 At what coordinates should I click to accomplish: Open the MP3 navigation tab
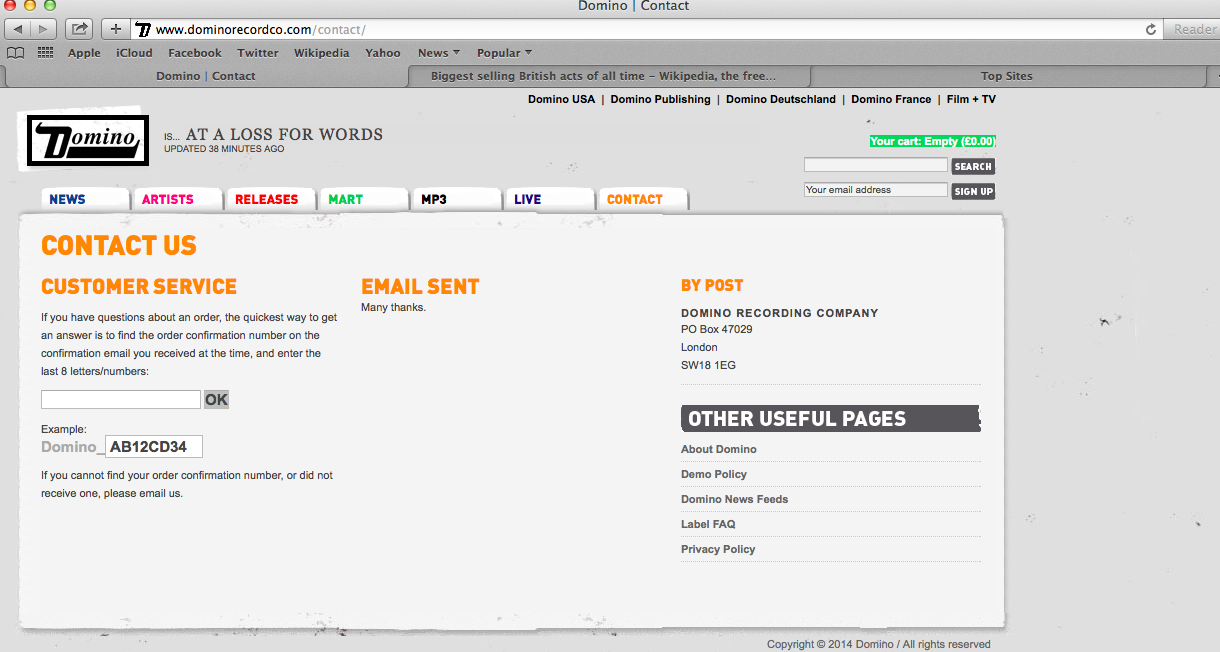coord(457,199)
